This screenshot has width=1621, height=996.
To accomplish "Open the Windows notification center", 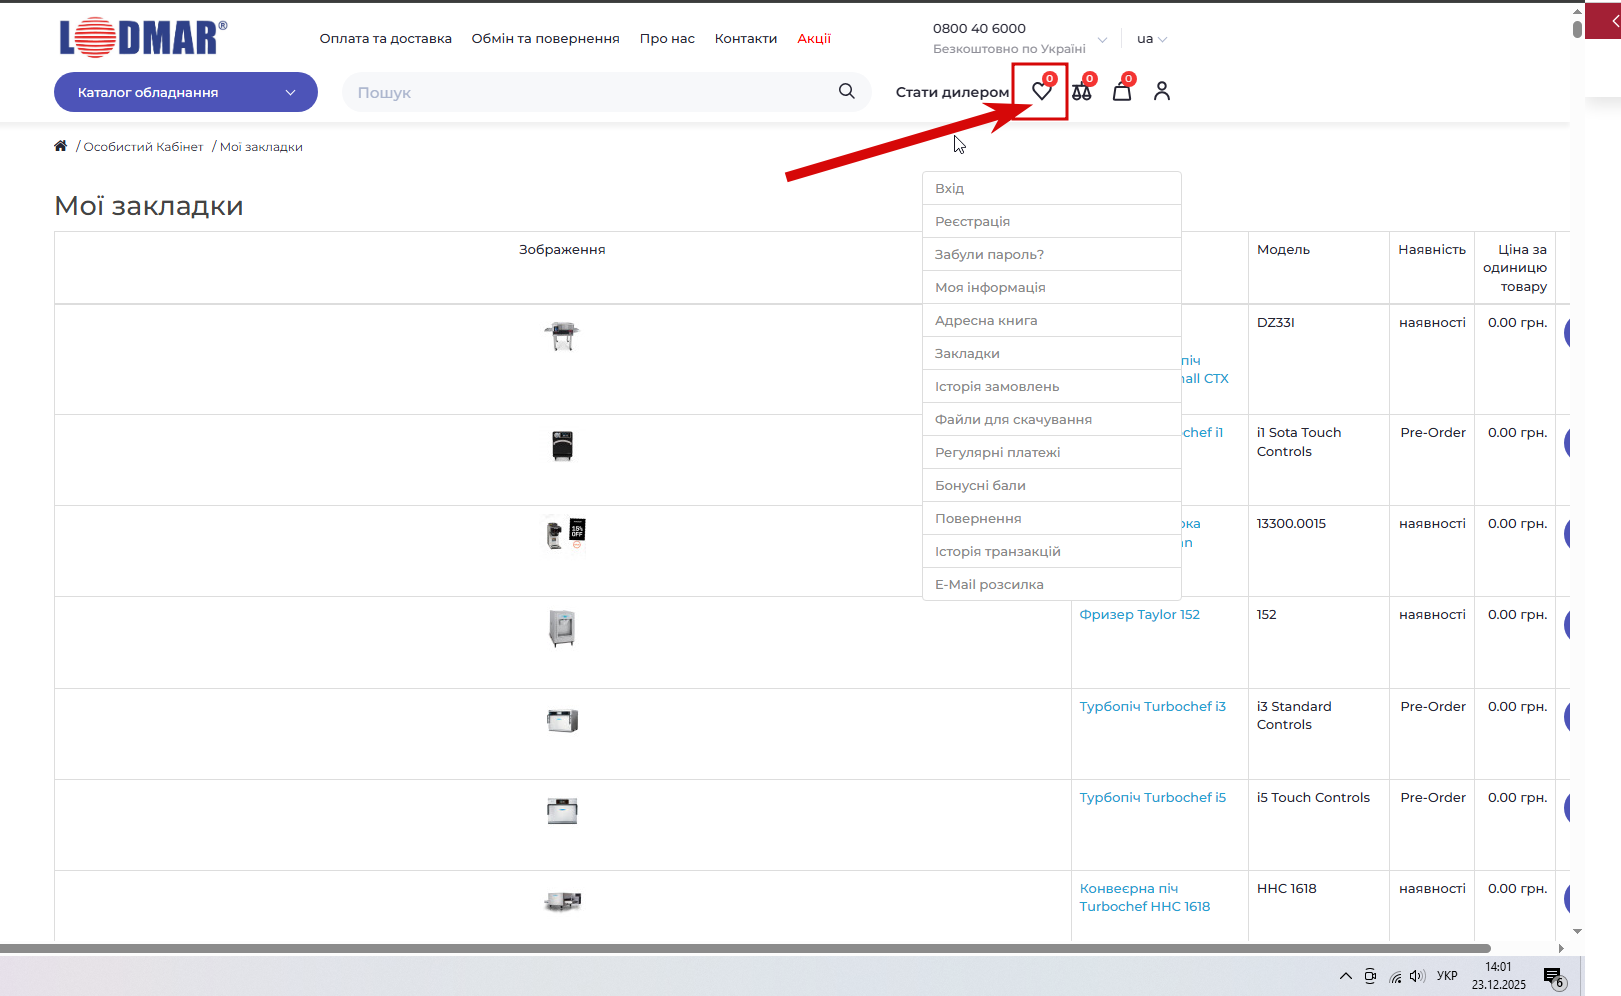I will [1554, 977].
